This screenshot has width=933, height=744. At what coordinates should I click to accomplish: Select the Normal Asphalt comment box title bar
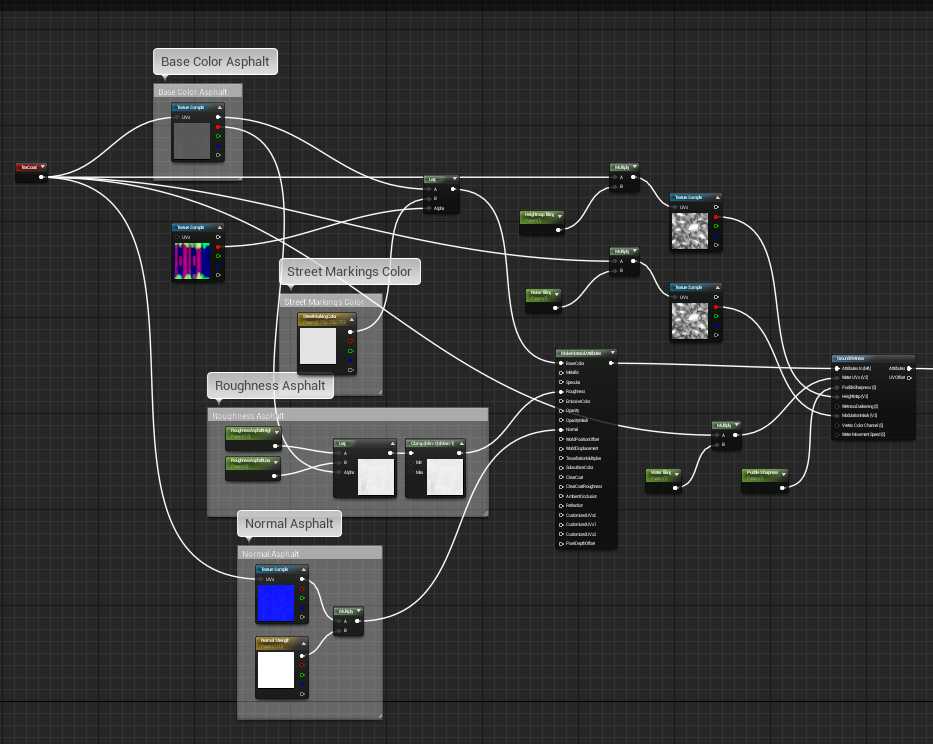click(x=309, y=554)
